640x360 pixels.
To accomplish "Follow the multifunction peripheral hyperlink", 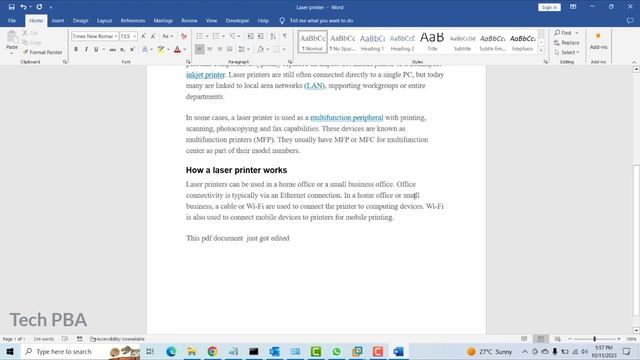I will [347, 118].
